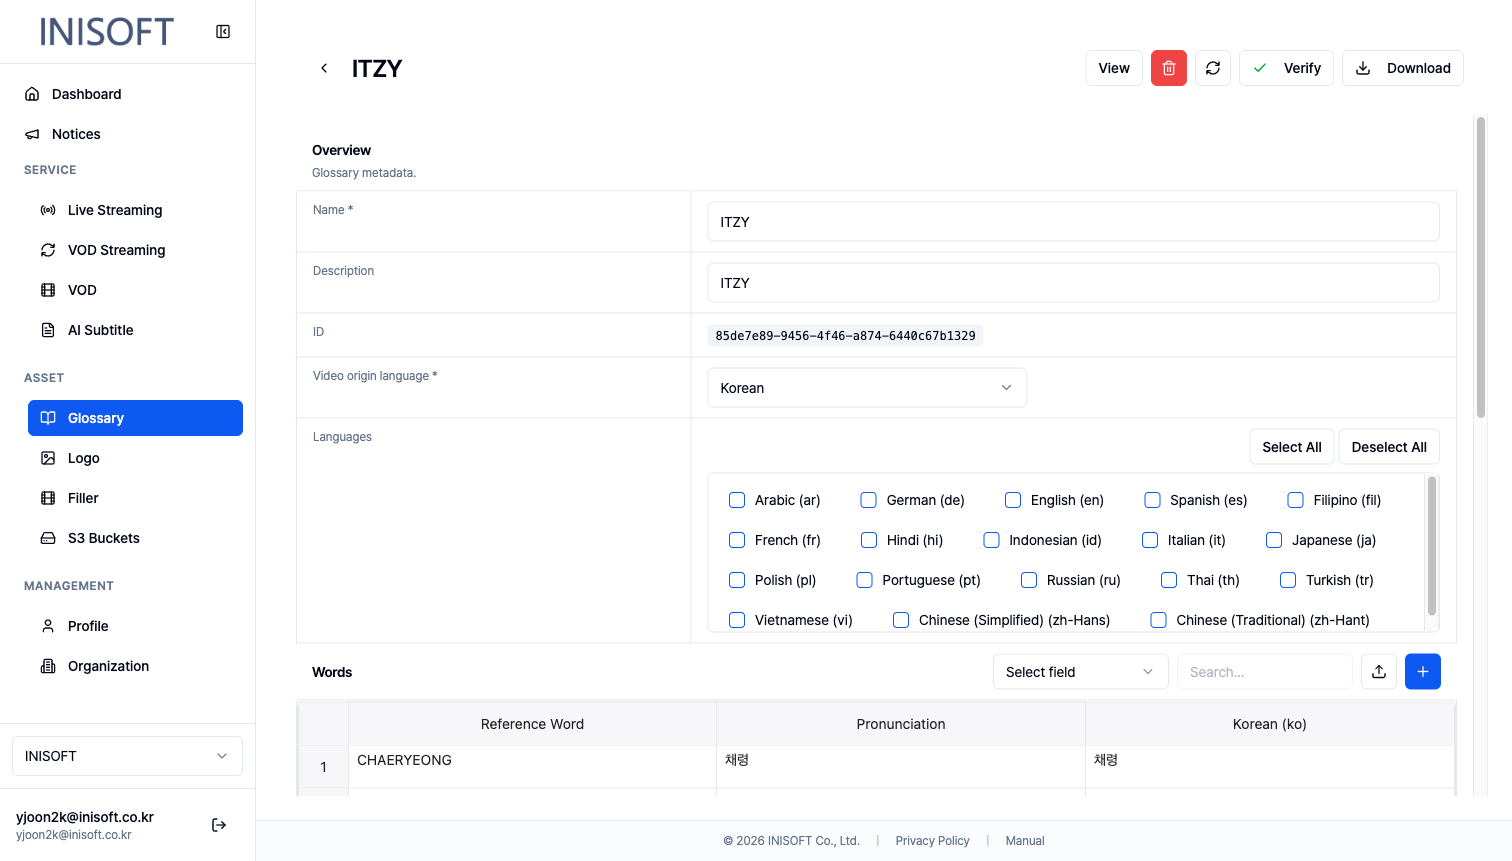Collapse the sidebar panel icon
The height and width of the screenshot is (861, 1512).
click(x=223, y=32)
